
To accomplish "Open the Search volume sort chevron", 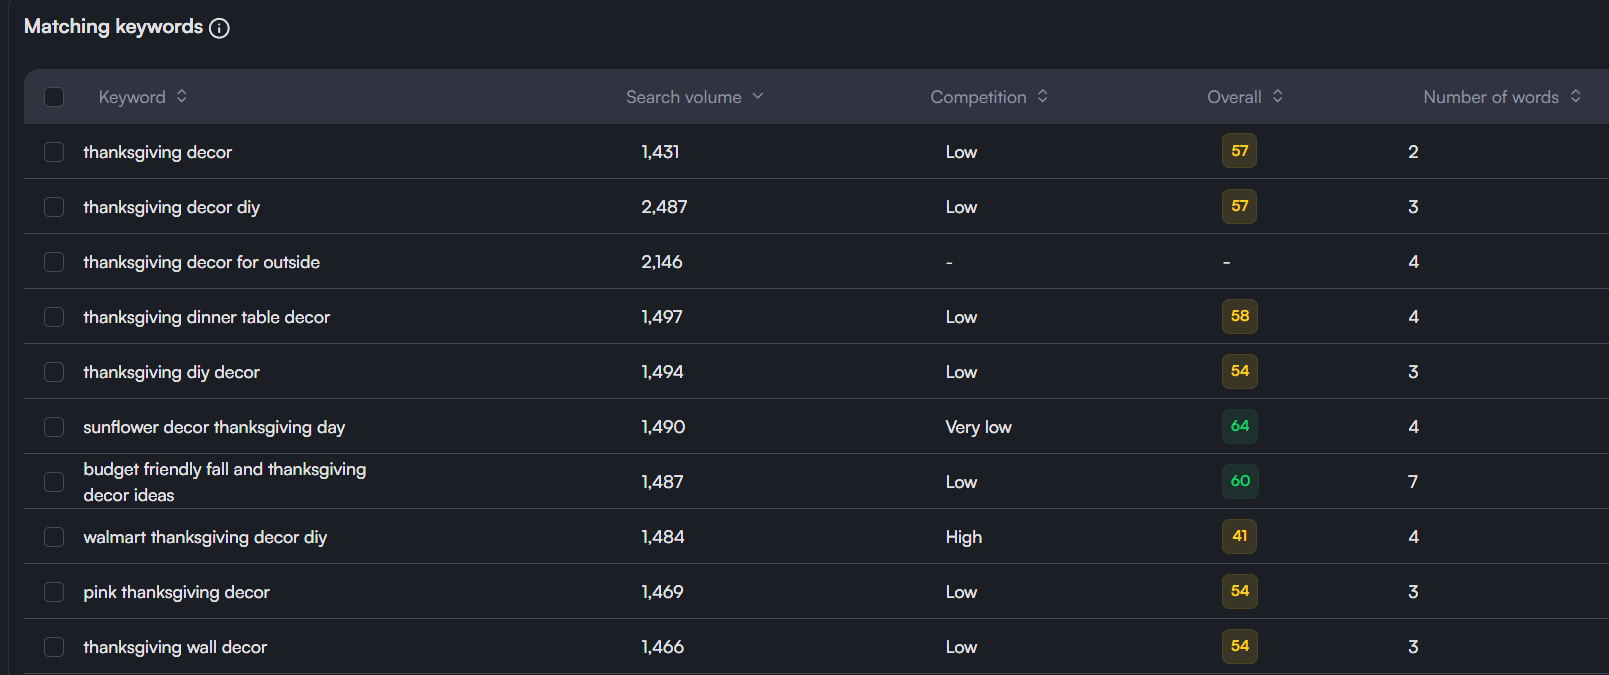I will [758, 96].
